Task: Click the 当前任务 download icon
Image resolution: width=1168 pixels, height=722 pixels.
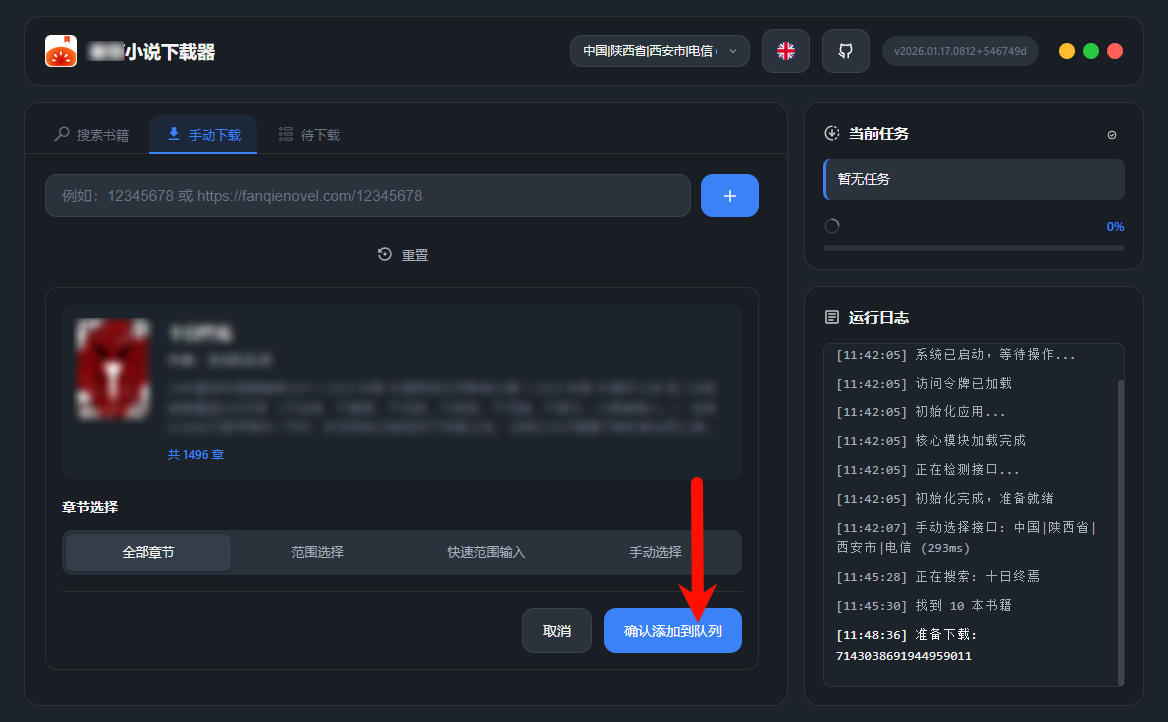Action: click(x=831, y=134)
